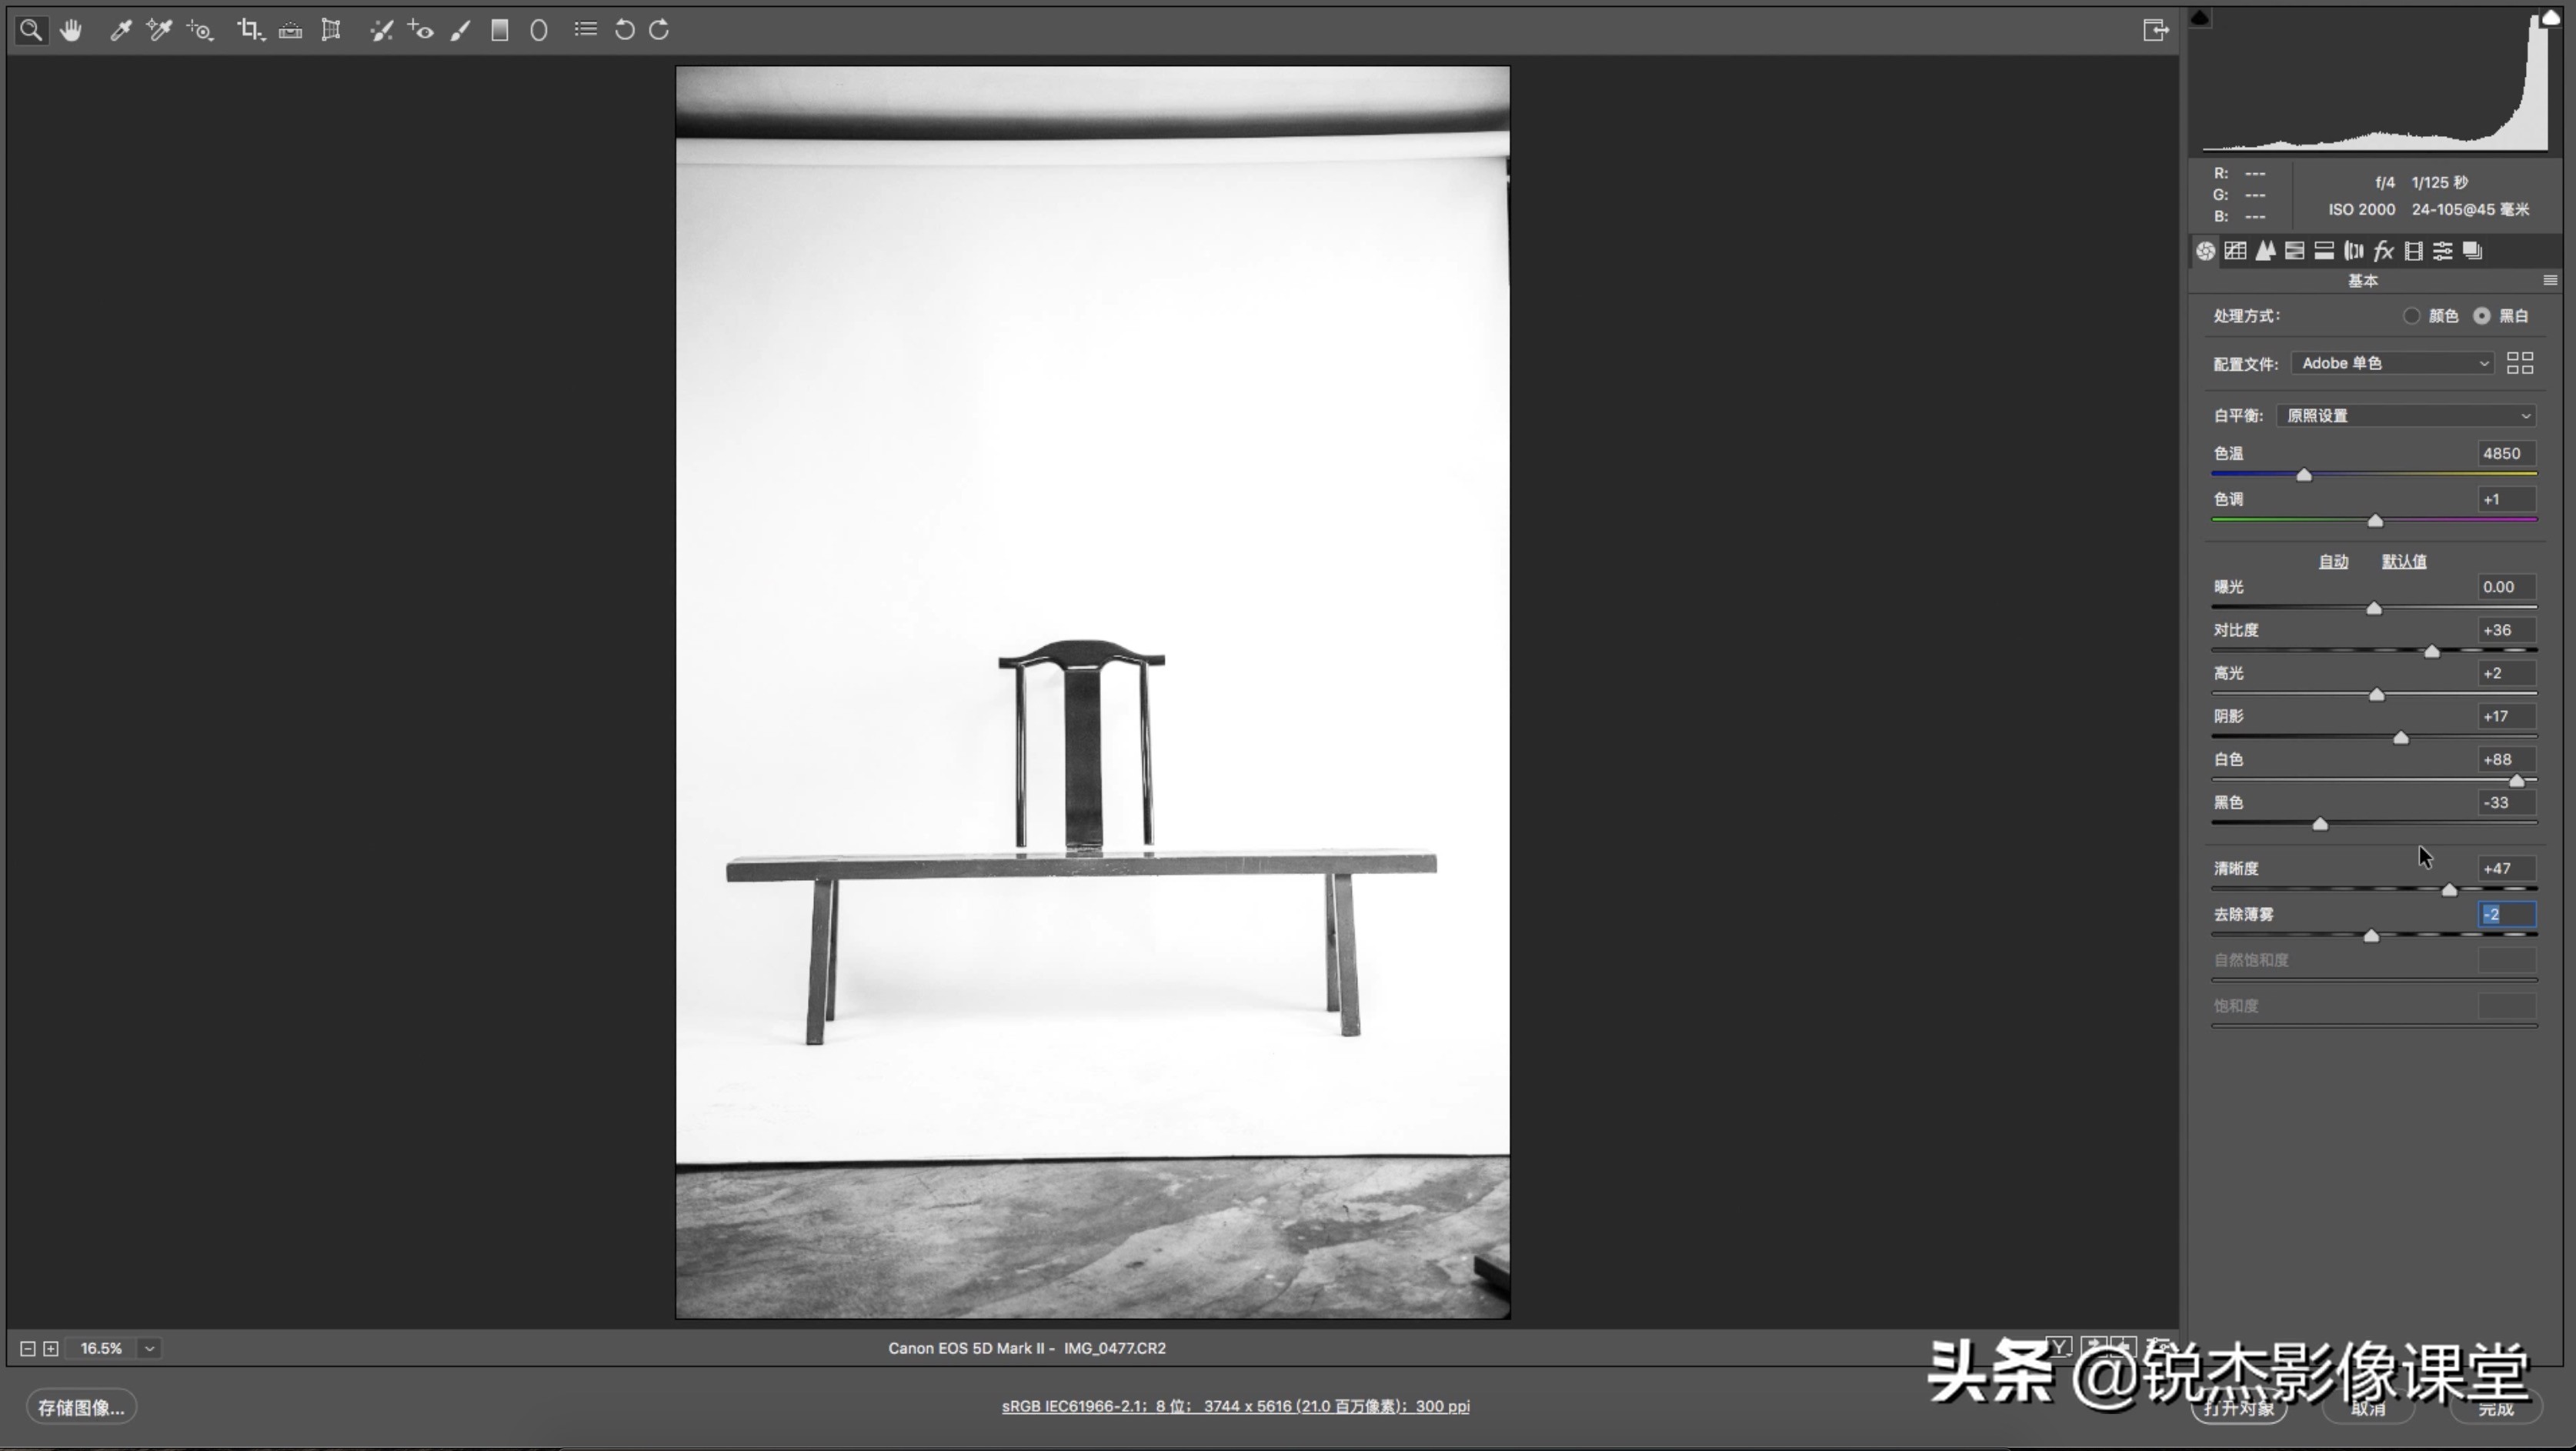
Task: Activate the Crop tool
Action: (251, 29)
